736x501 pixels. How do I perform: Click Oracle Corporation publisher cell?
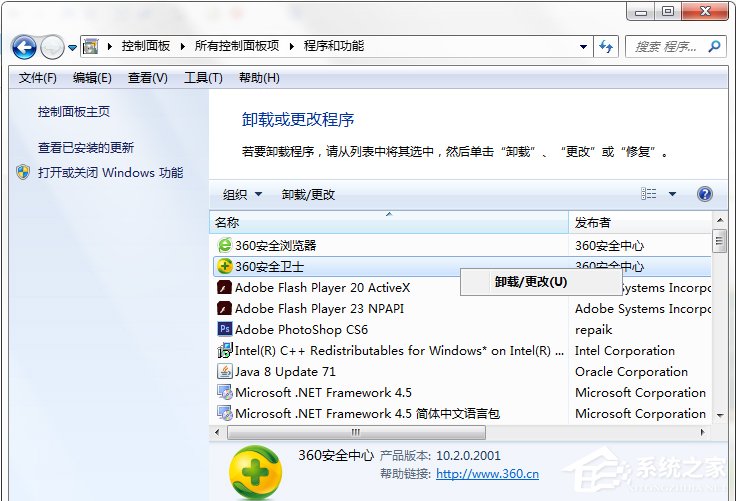(x=631, y=372)
